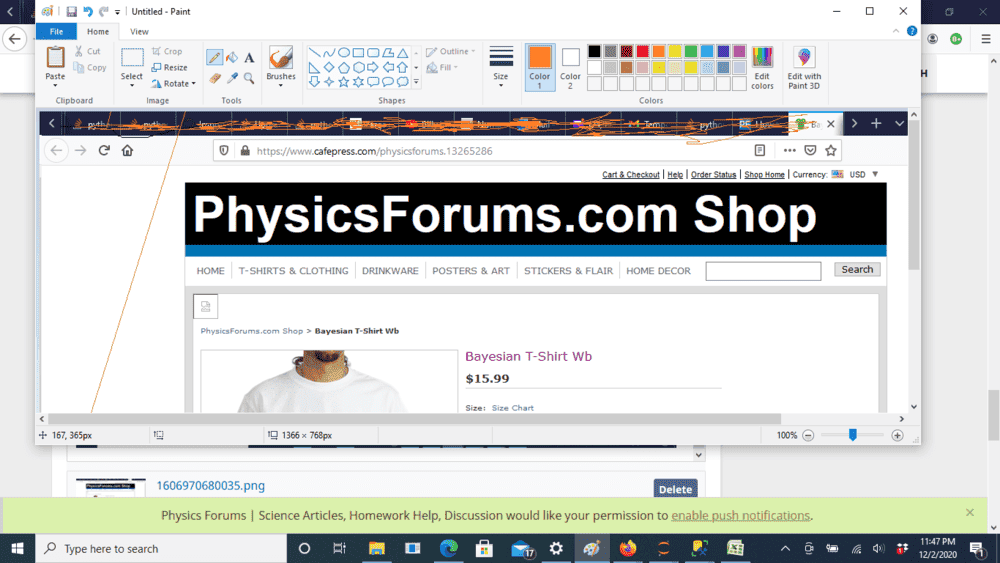Click the Cut scissors button
Image resolution: width=1000 pixels, height=563 pixels.
(87, 51)
